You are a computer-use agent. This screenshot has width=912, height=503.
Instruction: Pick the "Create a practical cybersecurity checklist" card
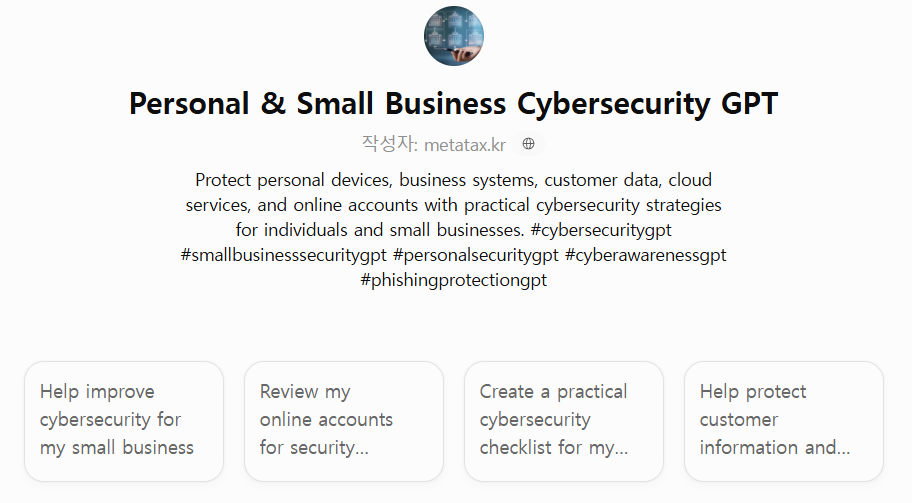(564, 421)
